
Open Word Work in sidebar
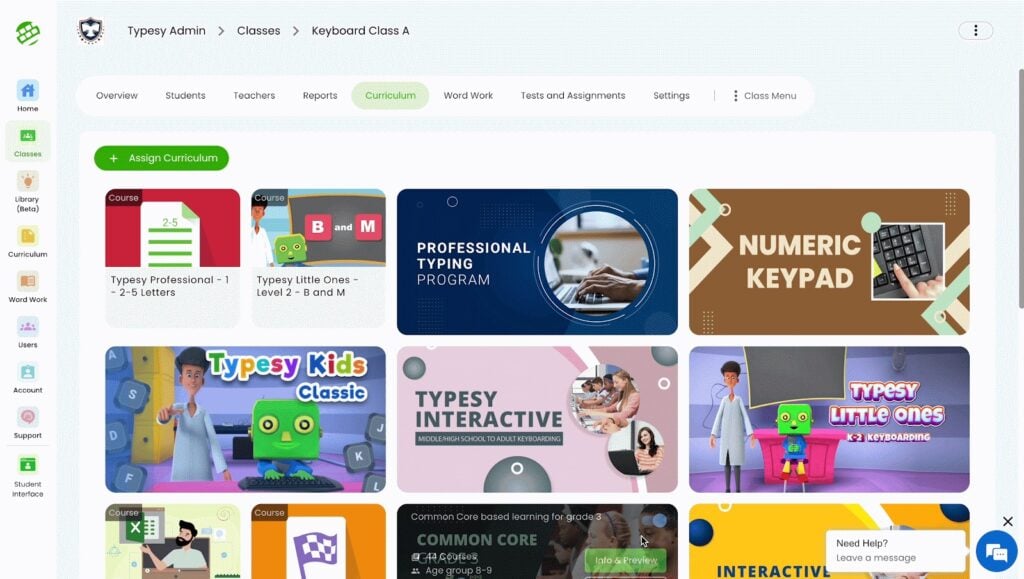[x=27, y=287]
